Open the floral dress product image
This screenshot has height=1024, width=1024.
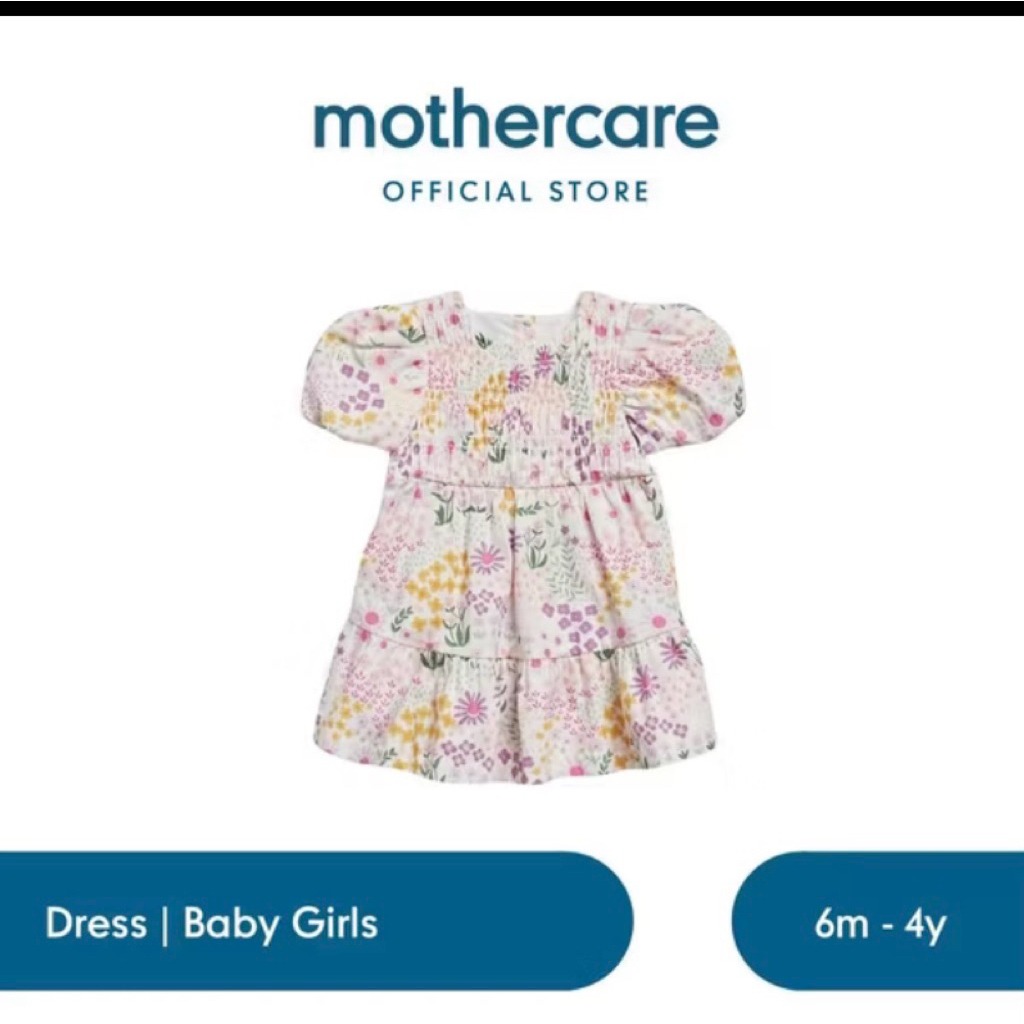[521, 537]
